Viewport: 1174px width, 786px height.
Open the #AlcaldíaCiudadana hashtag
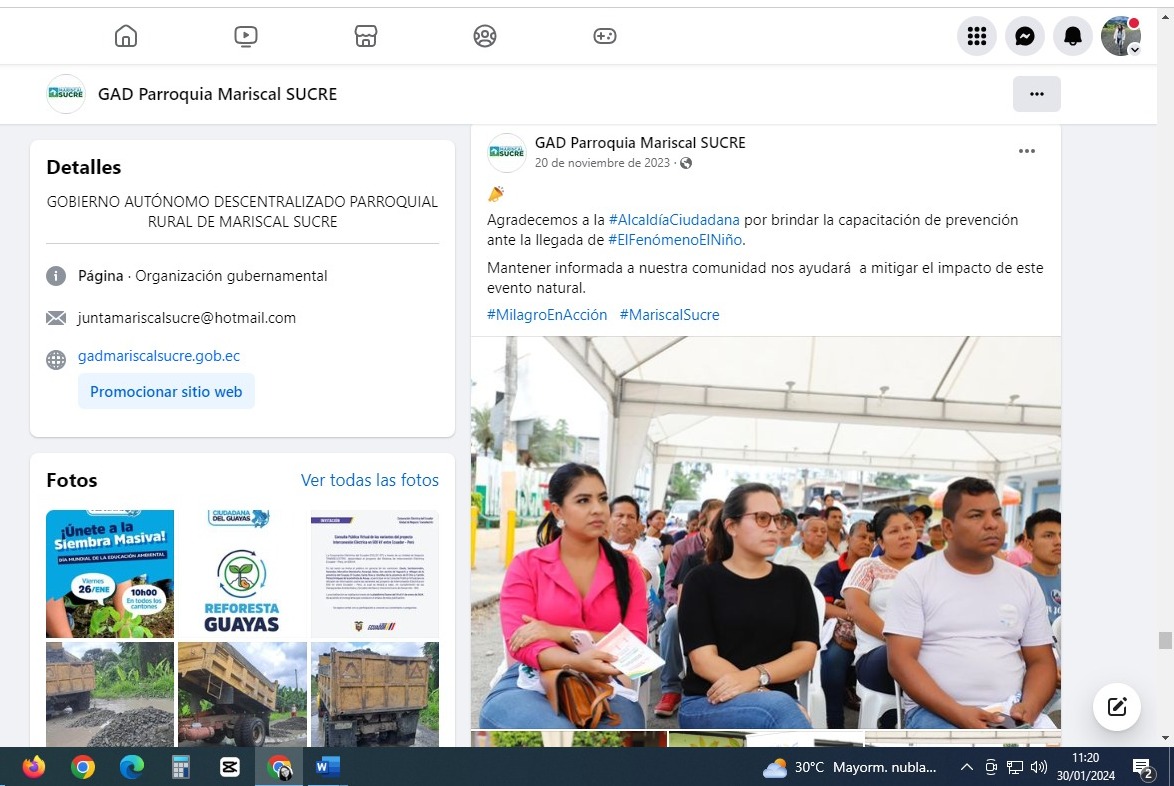click(x=674, y=220)
